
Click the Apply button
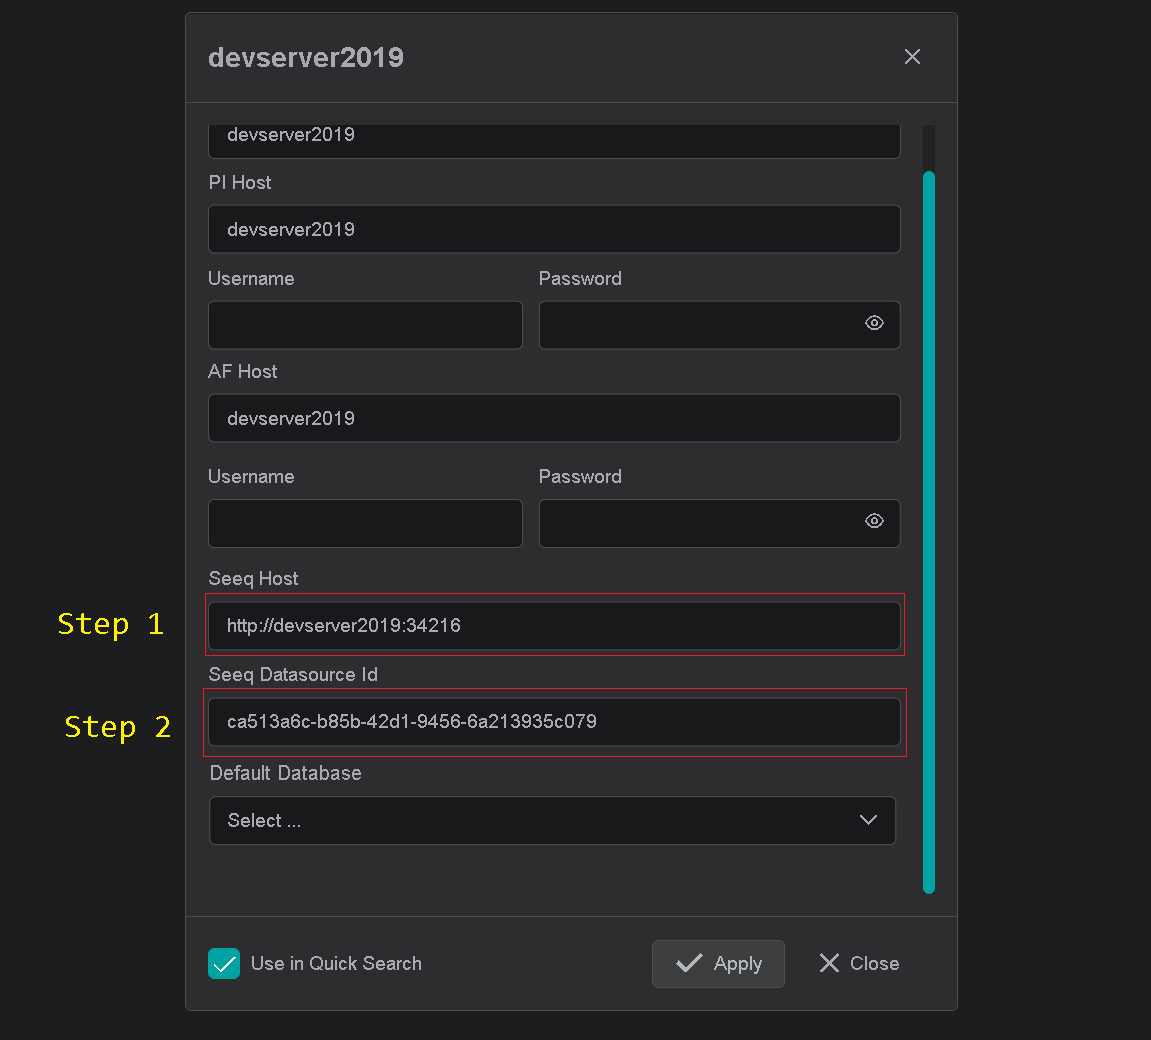point(718,964)
